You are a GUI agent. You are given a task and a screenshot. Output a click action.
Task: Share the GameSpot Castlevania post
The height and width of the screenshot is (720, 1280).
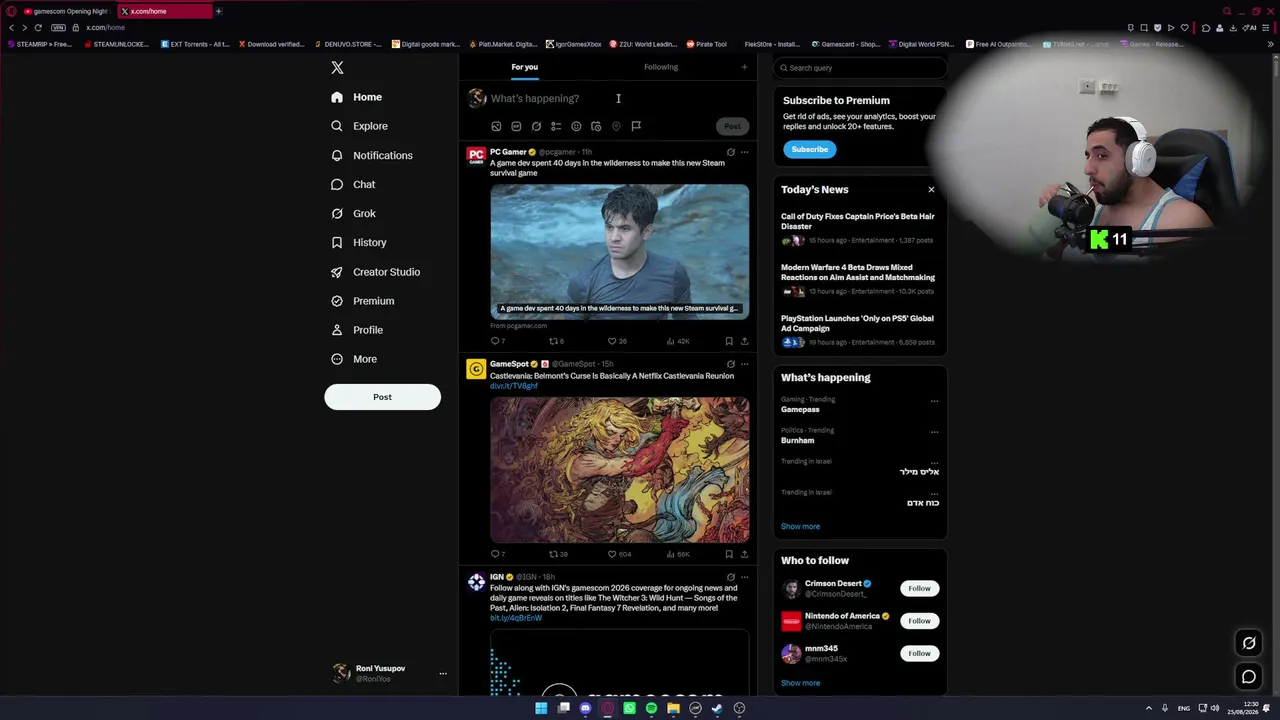(x=744, y=554)
